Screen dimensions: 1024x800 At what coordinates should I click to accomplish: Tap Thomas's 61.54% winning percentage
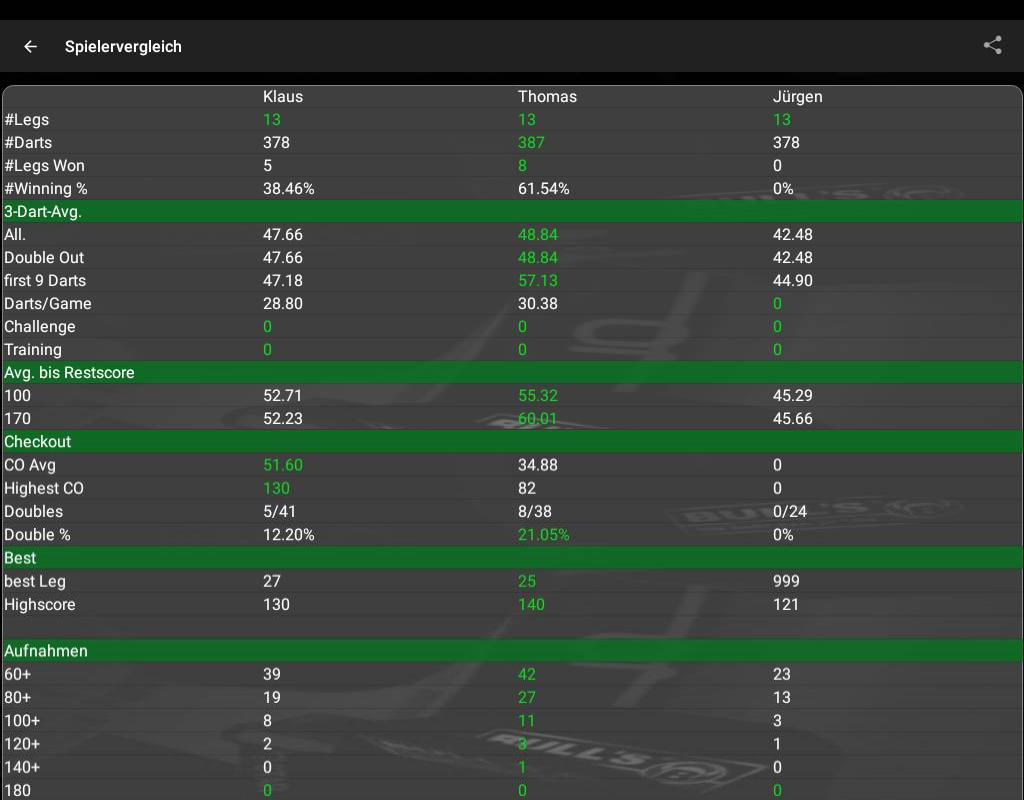543,189
